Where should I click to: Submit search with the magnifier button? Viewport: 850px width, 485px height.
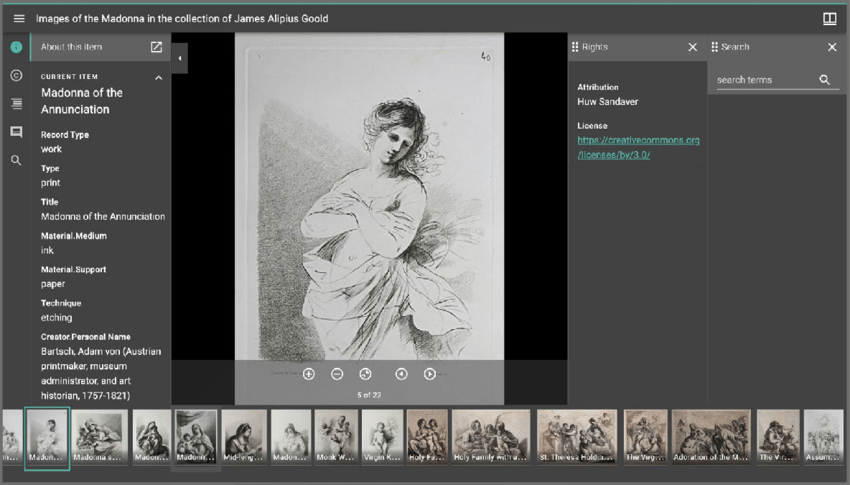[825, 80]
